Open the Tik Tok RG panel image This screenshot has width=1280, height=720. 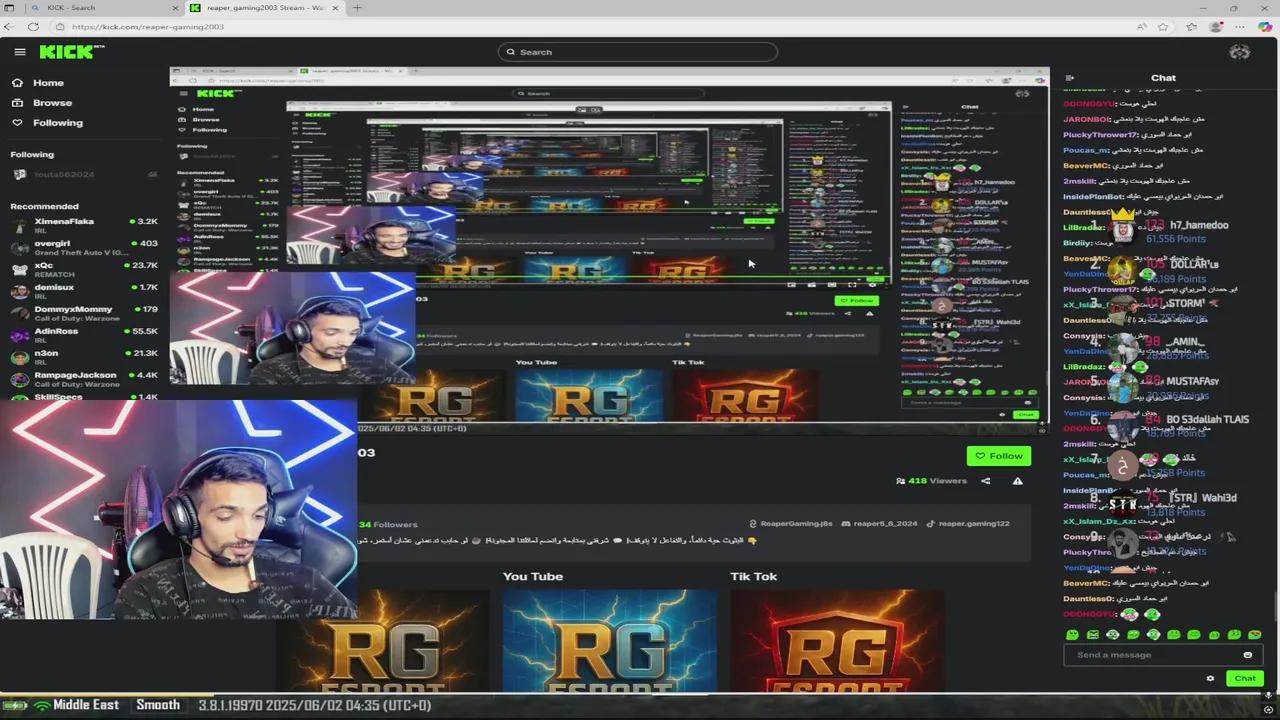(x=836, y=641)
